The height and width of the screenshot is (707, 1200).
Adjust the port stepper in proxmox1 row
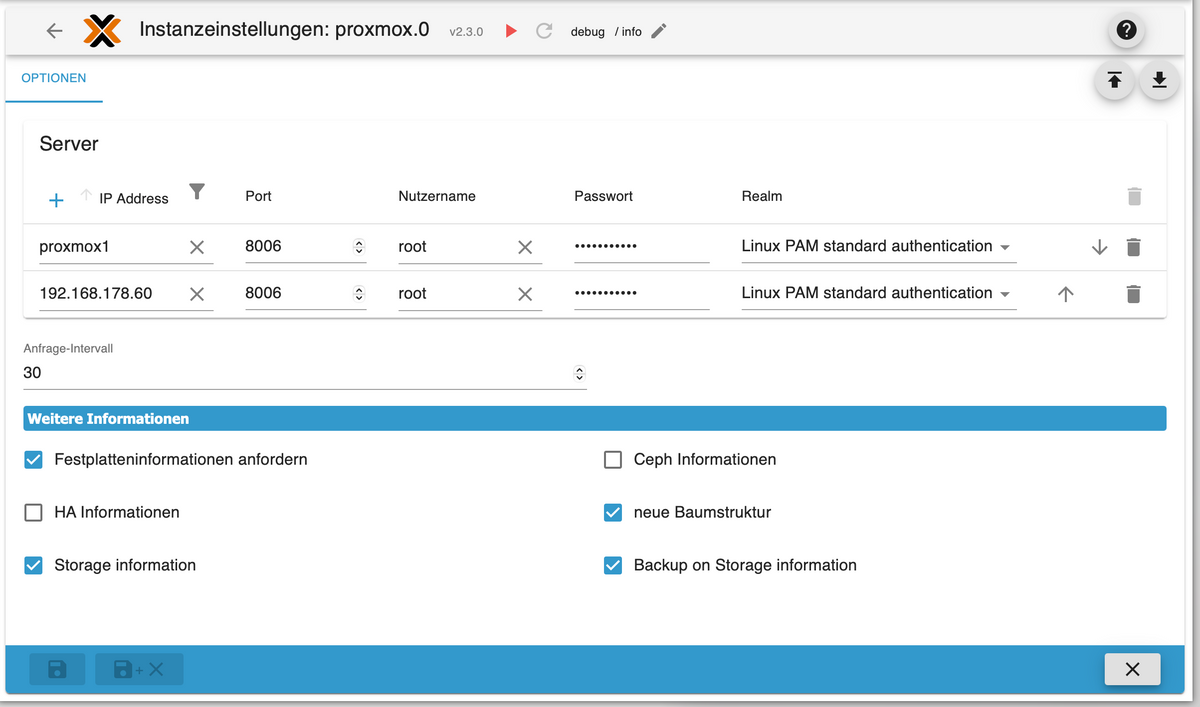(x=359, y=247)
